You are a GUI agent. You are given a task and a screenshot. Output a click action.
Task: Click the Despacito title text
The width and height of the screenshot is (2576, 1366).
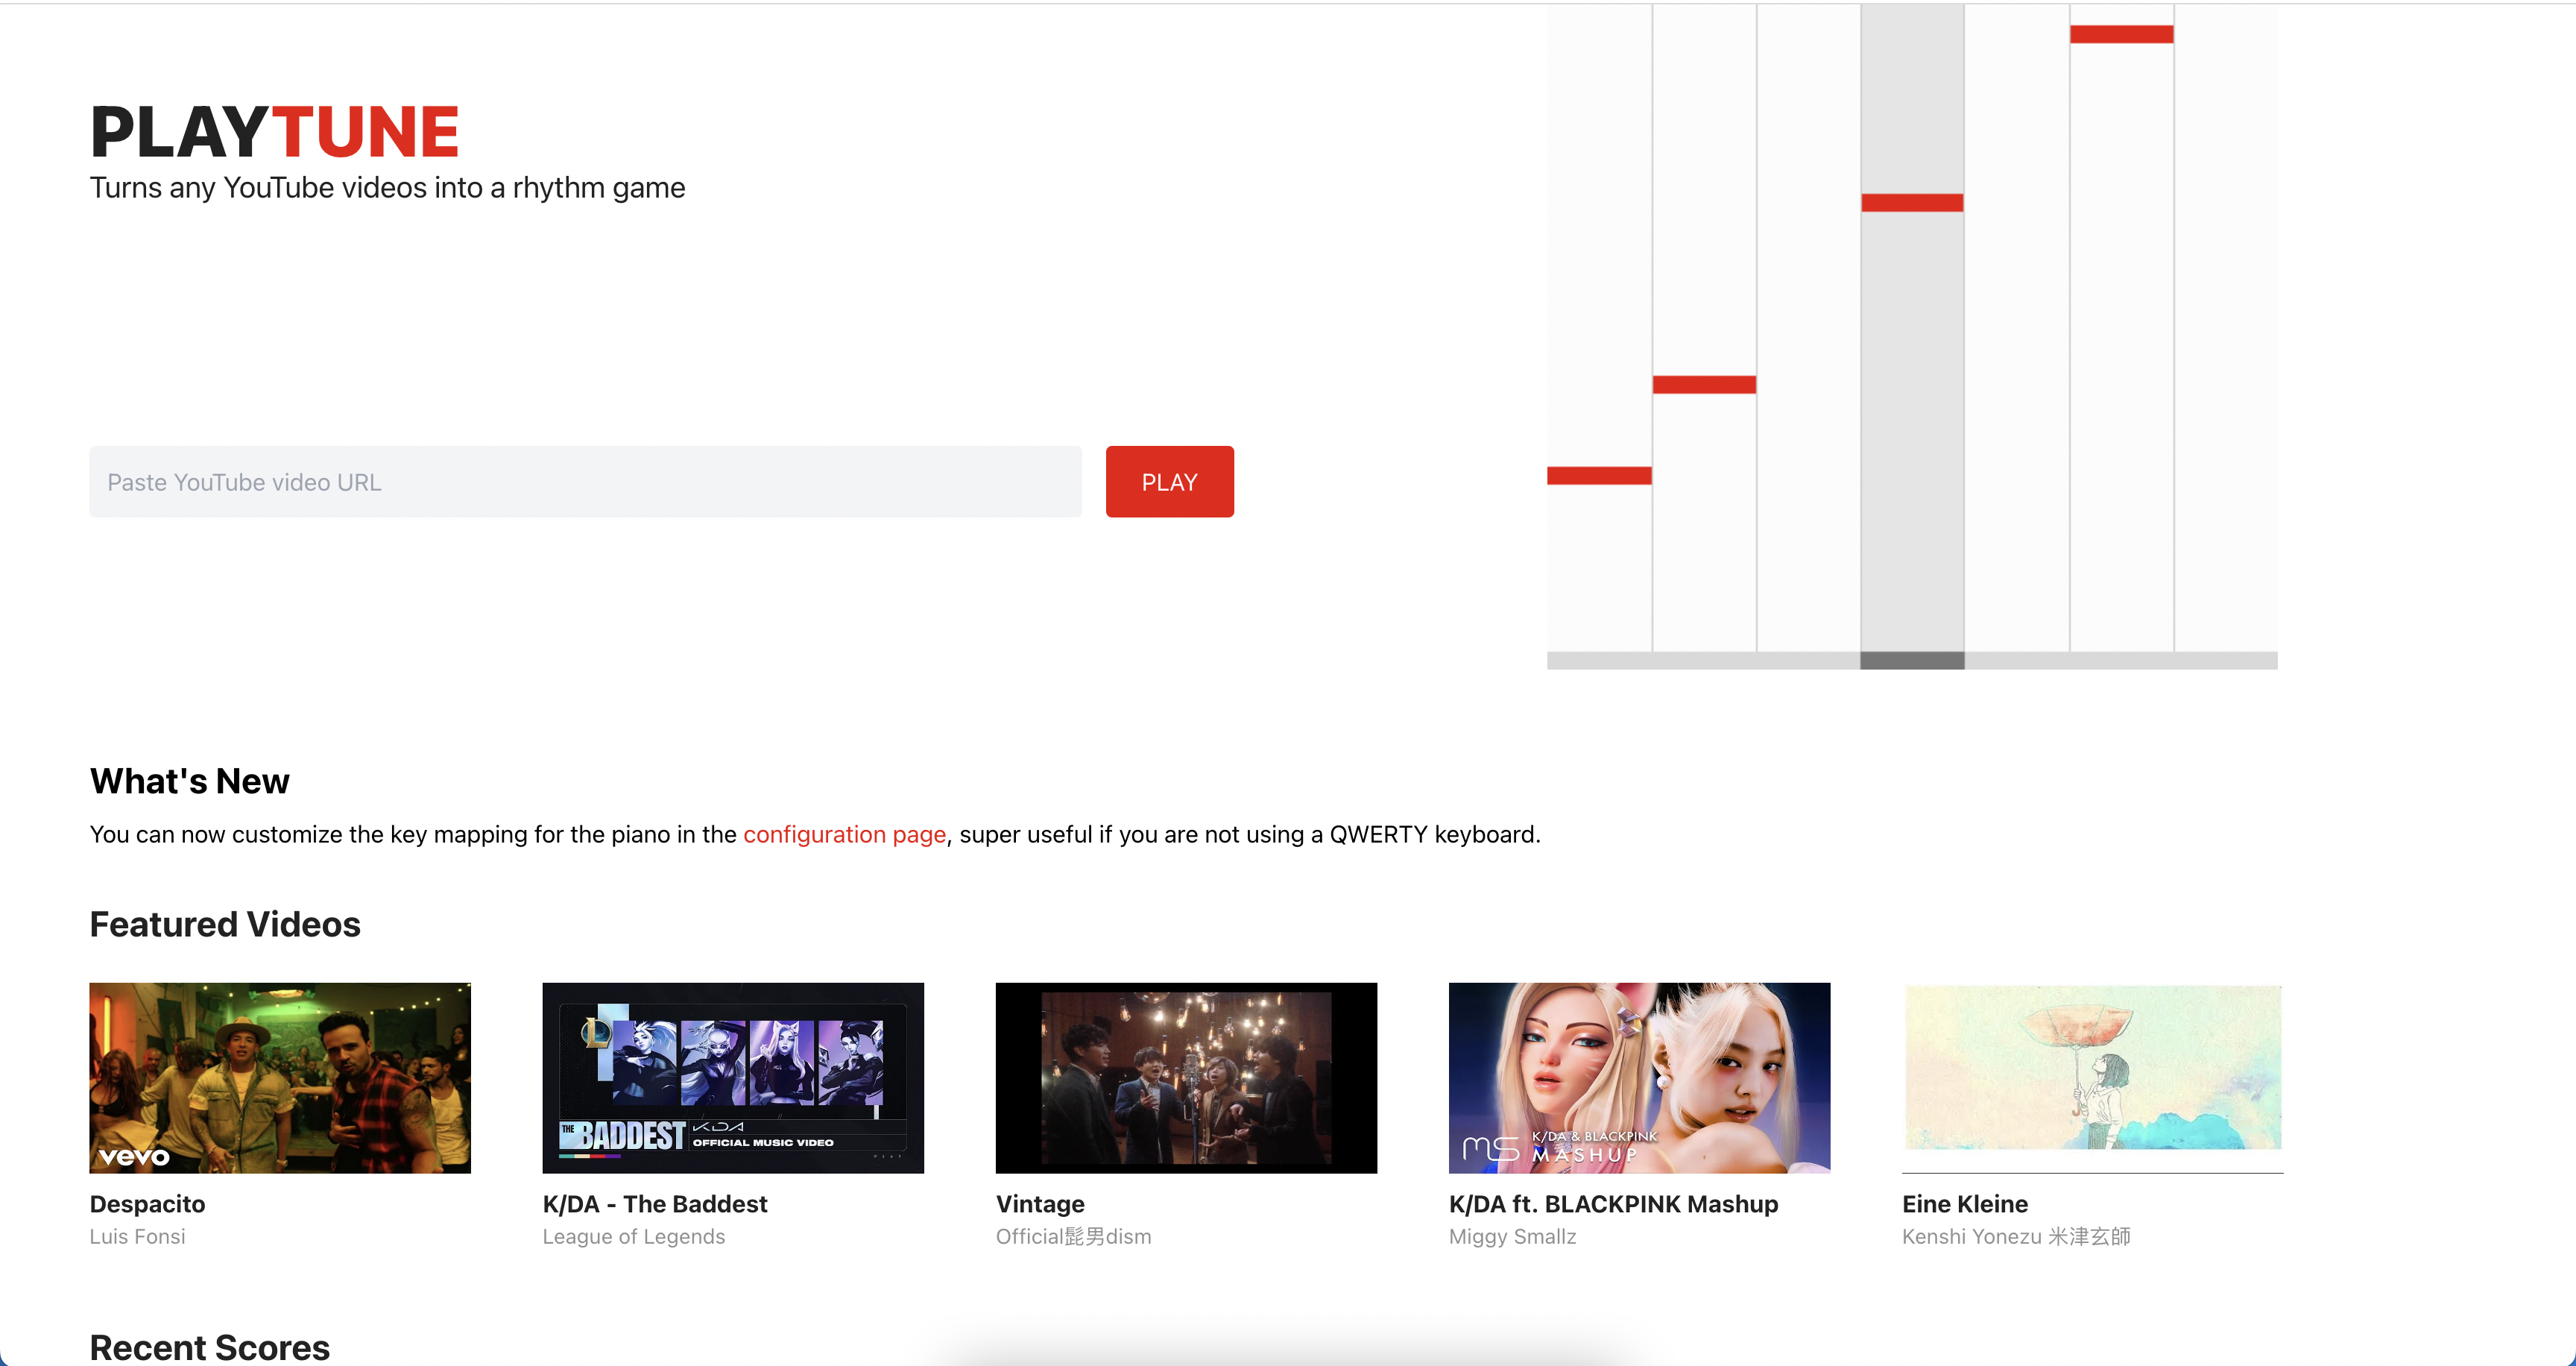pyautogui.click(x=148, y=1204)
